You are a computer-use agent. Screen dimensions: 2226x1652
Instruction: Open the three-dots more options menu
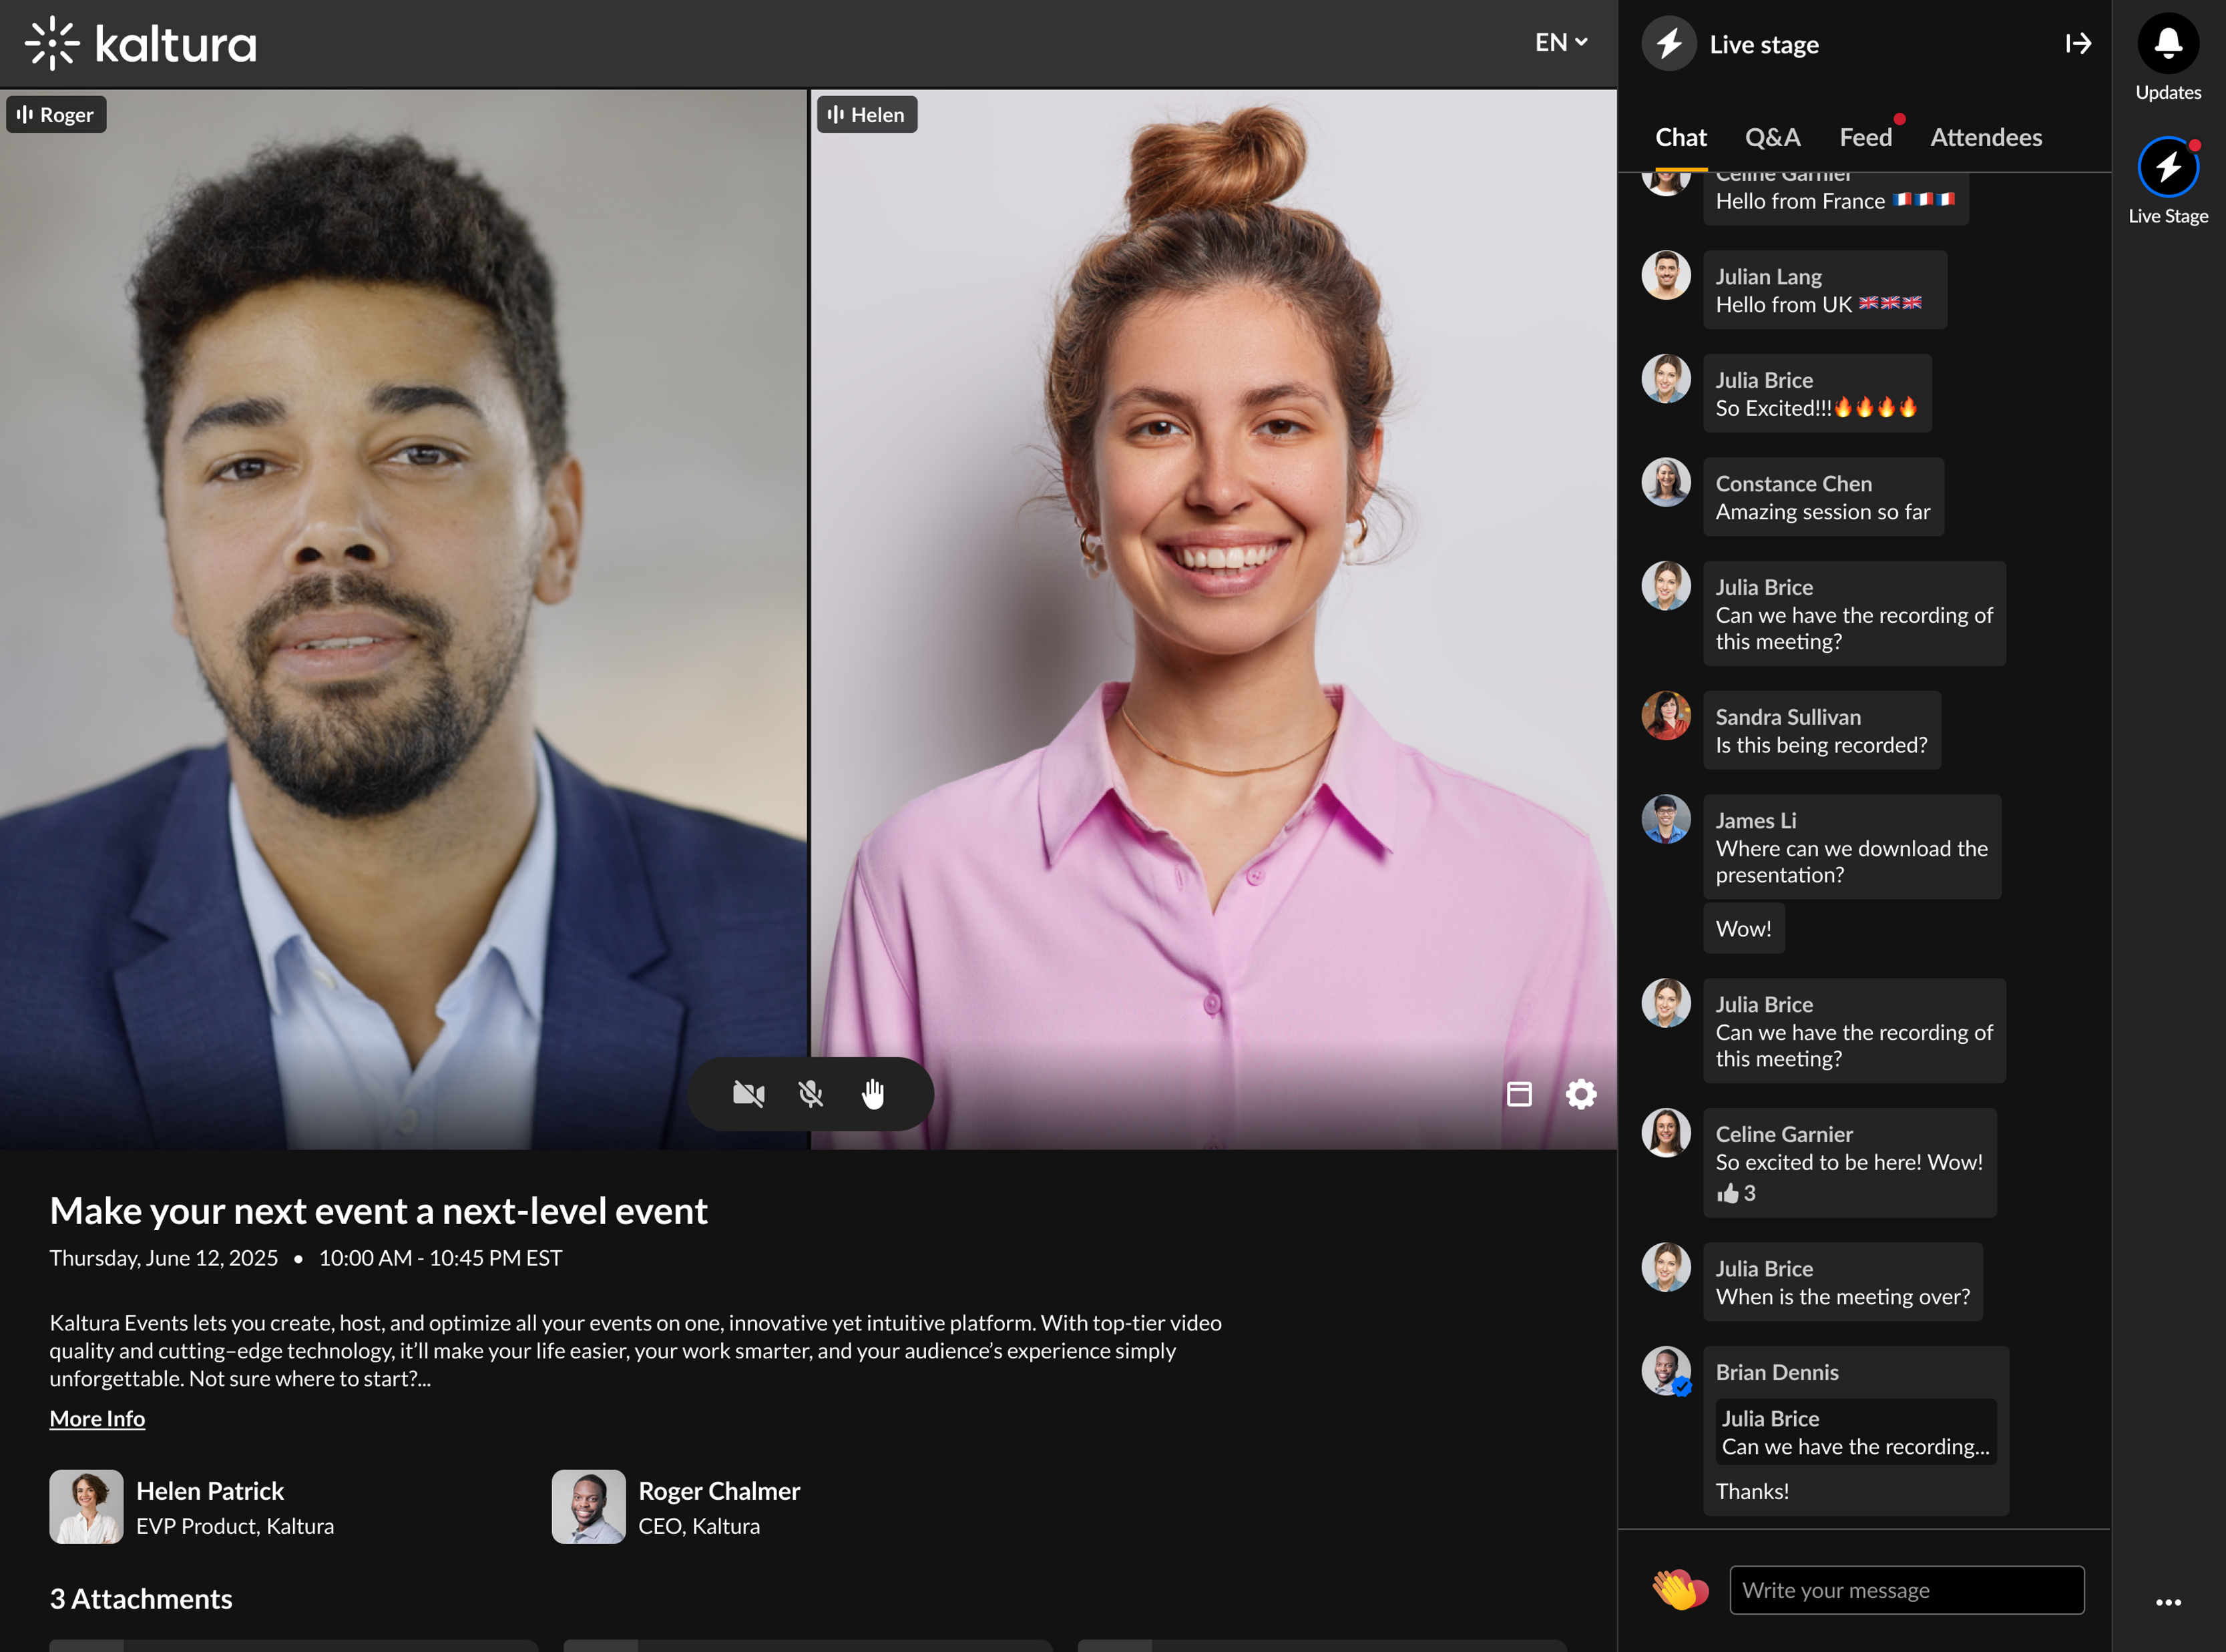click(x=2167, y=1602)
